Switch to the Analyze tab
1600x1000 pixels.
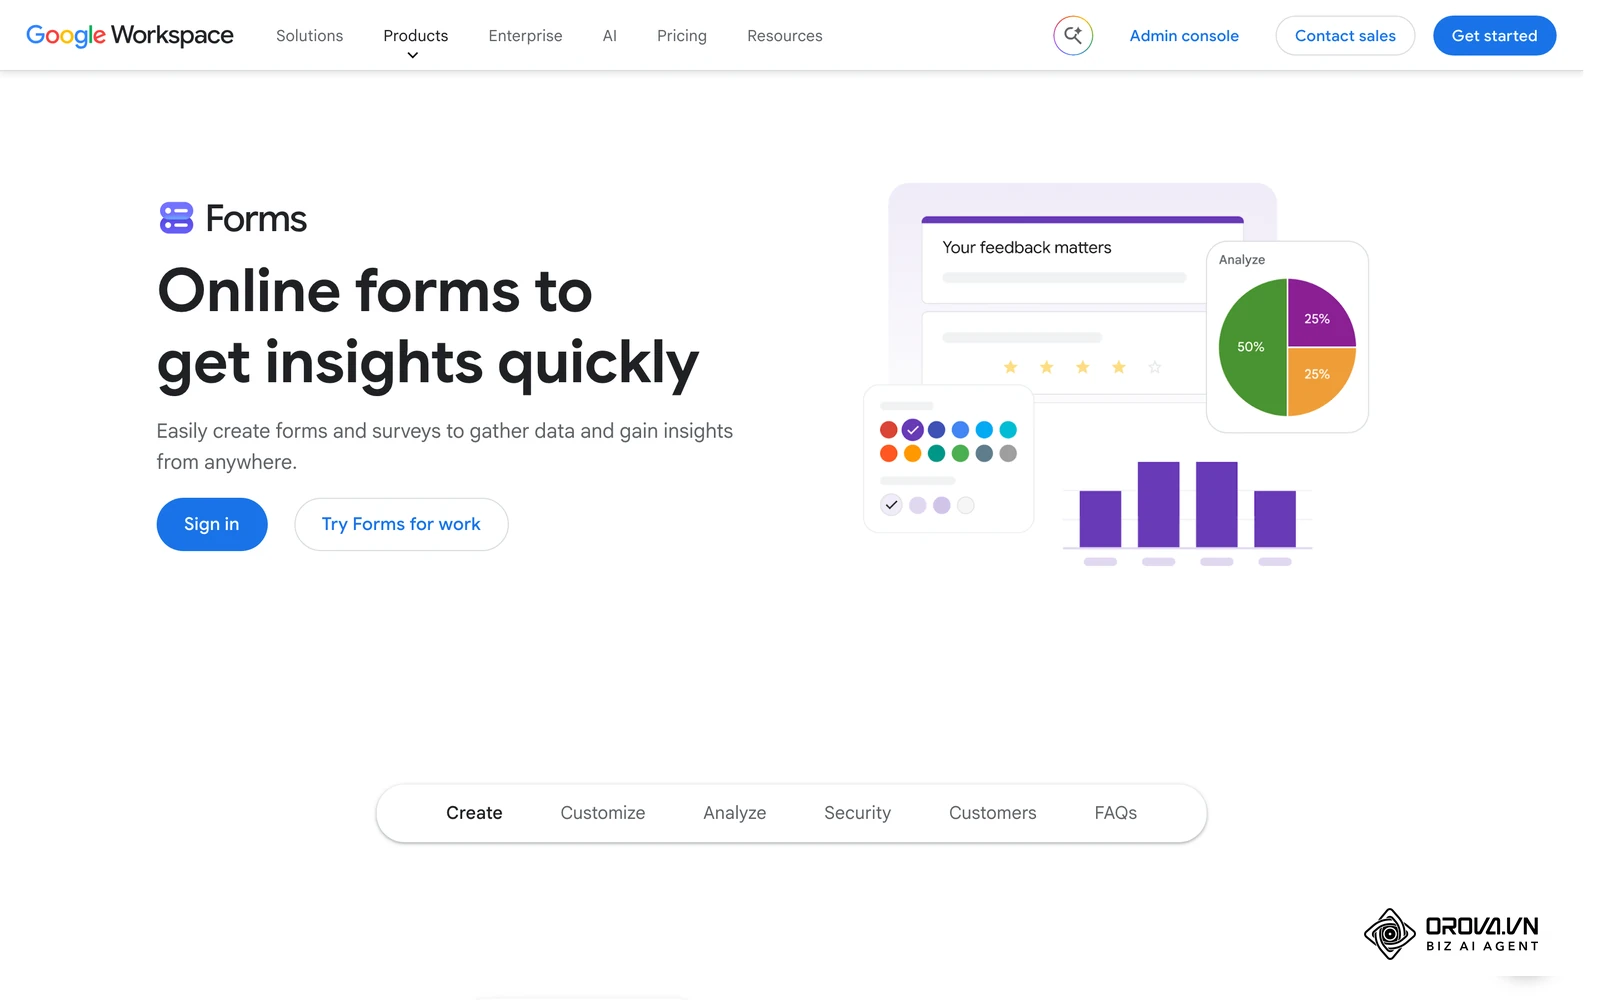coord(735,813)
